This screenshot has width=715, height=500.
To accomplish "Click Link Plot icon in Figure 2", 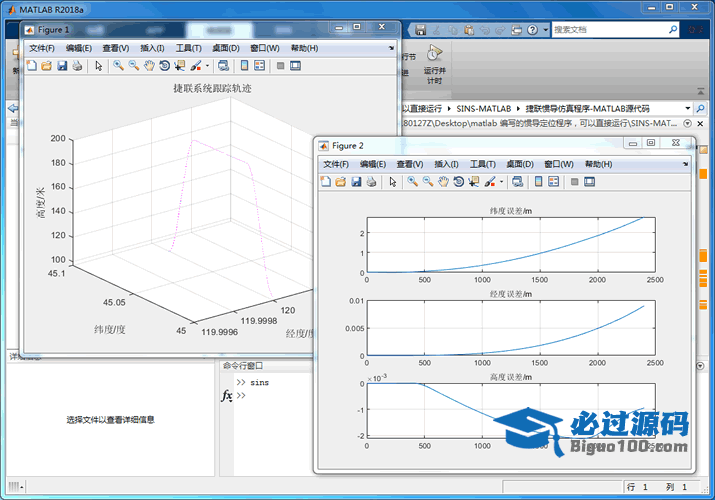I will coord(518,182).
